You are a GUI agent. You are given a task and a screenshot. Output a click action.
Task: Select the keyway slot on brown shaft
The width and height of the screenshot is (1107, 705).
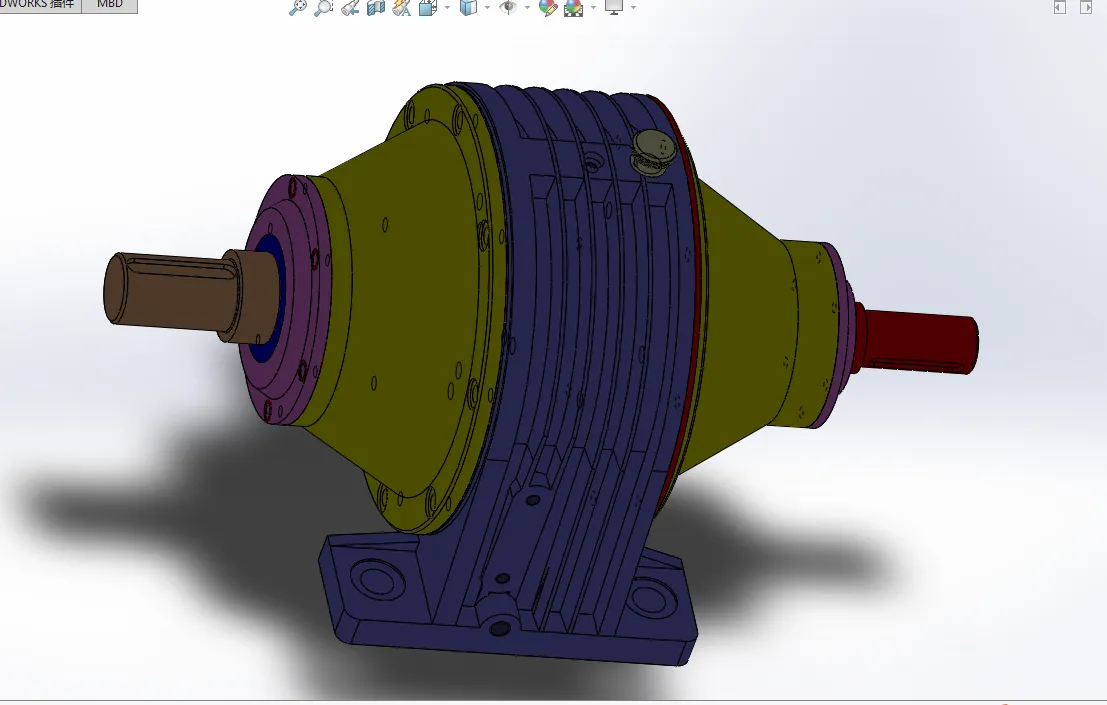(x=180, y=265)
